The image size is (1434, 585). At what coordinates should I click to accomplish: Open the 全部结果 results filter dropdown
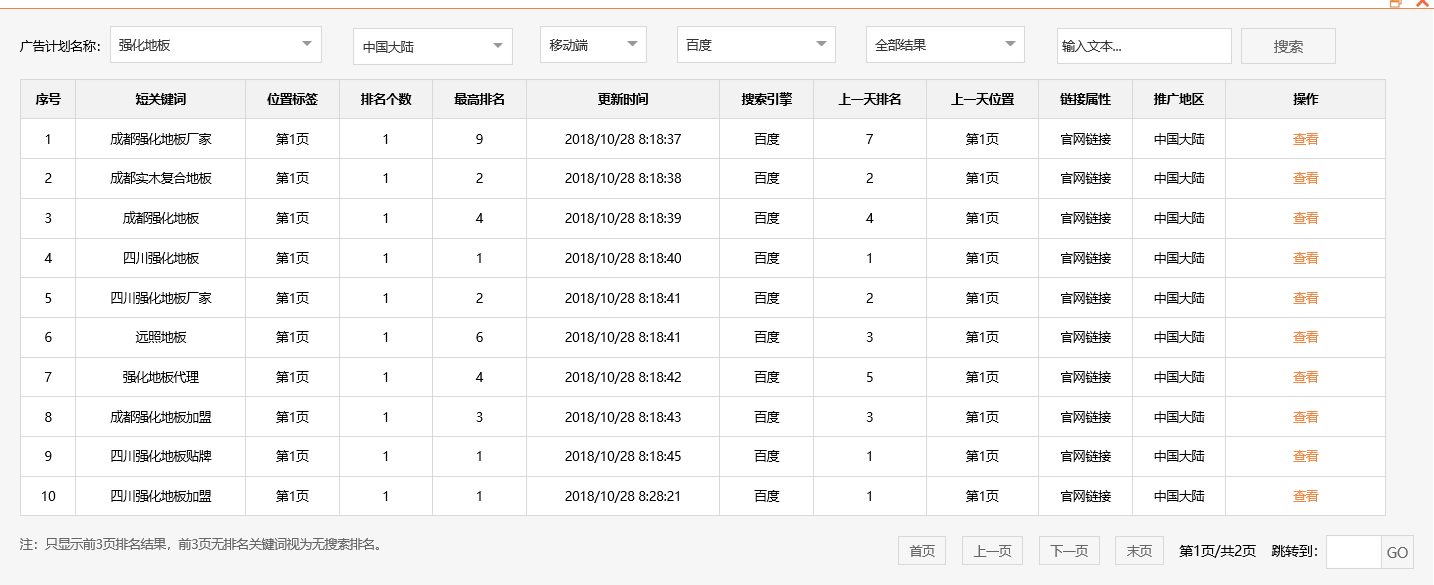(944, 45)
